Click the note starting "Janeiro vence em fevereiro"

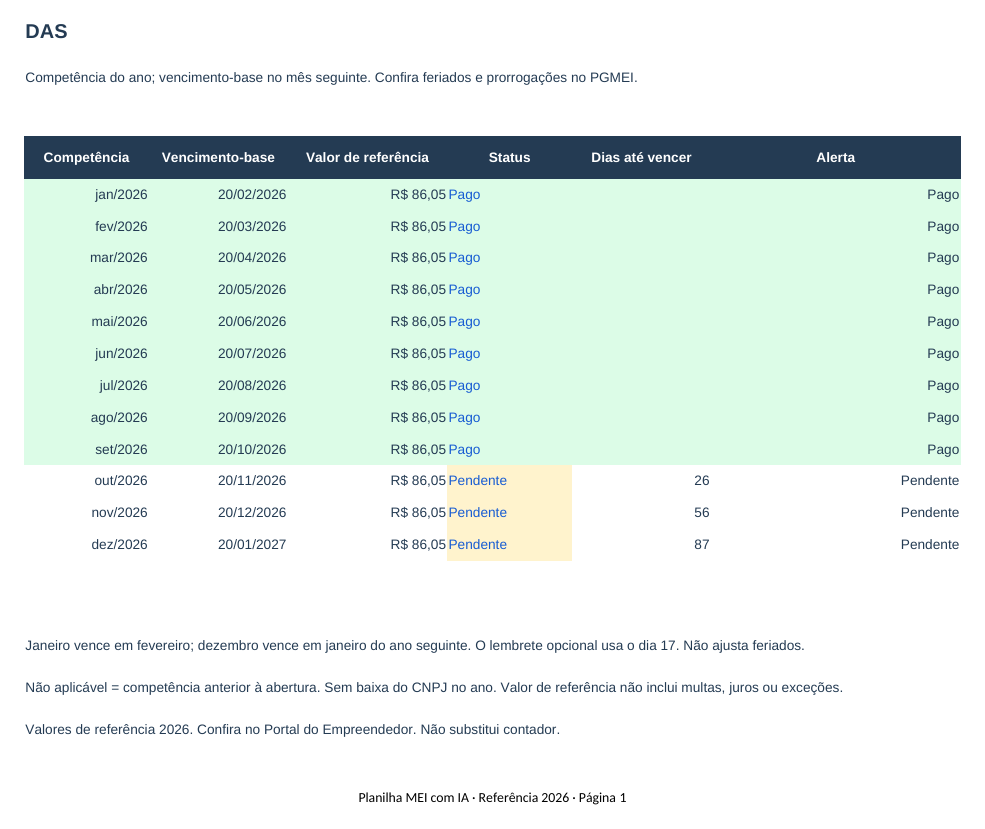pos(415,646)
